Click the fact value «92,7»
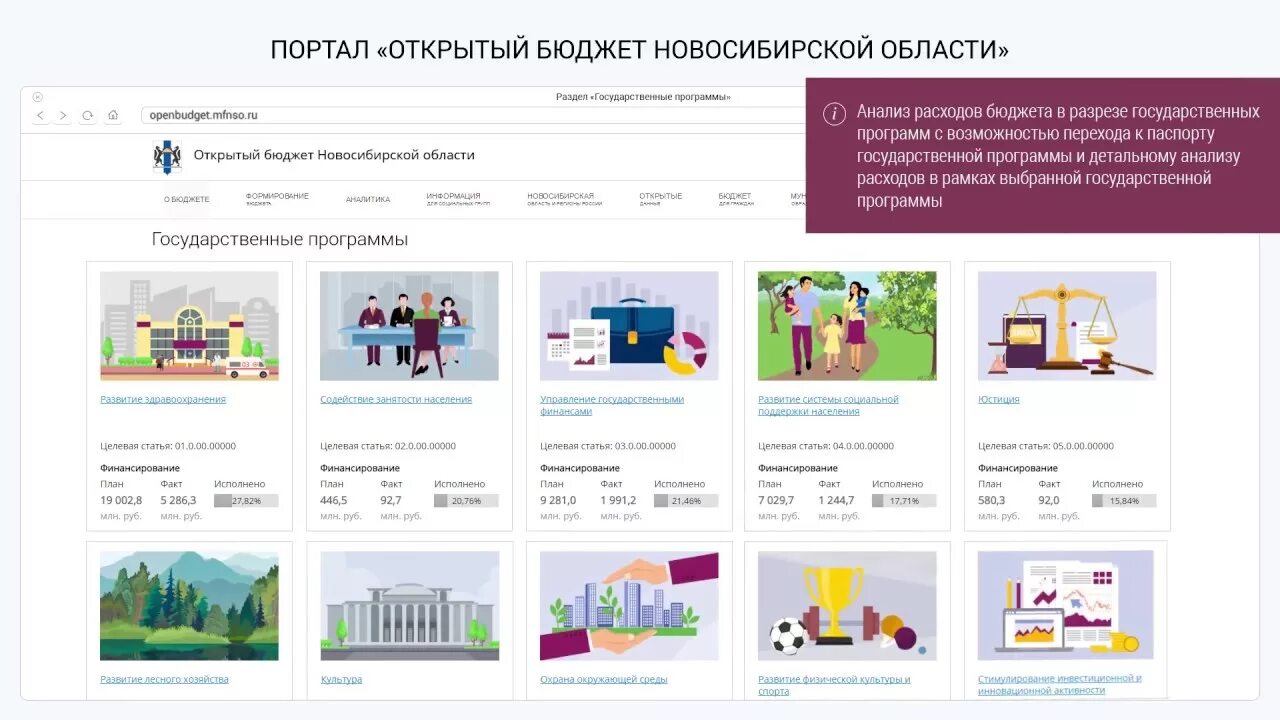This screenshot has width=1280, height=720. (x=391, y=500)
